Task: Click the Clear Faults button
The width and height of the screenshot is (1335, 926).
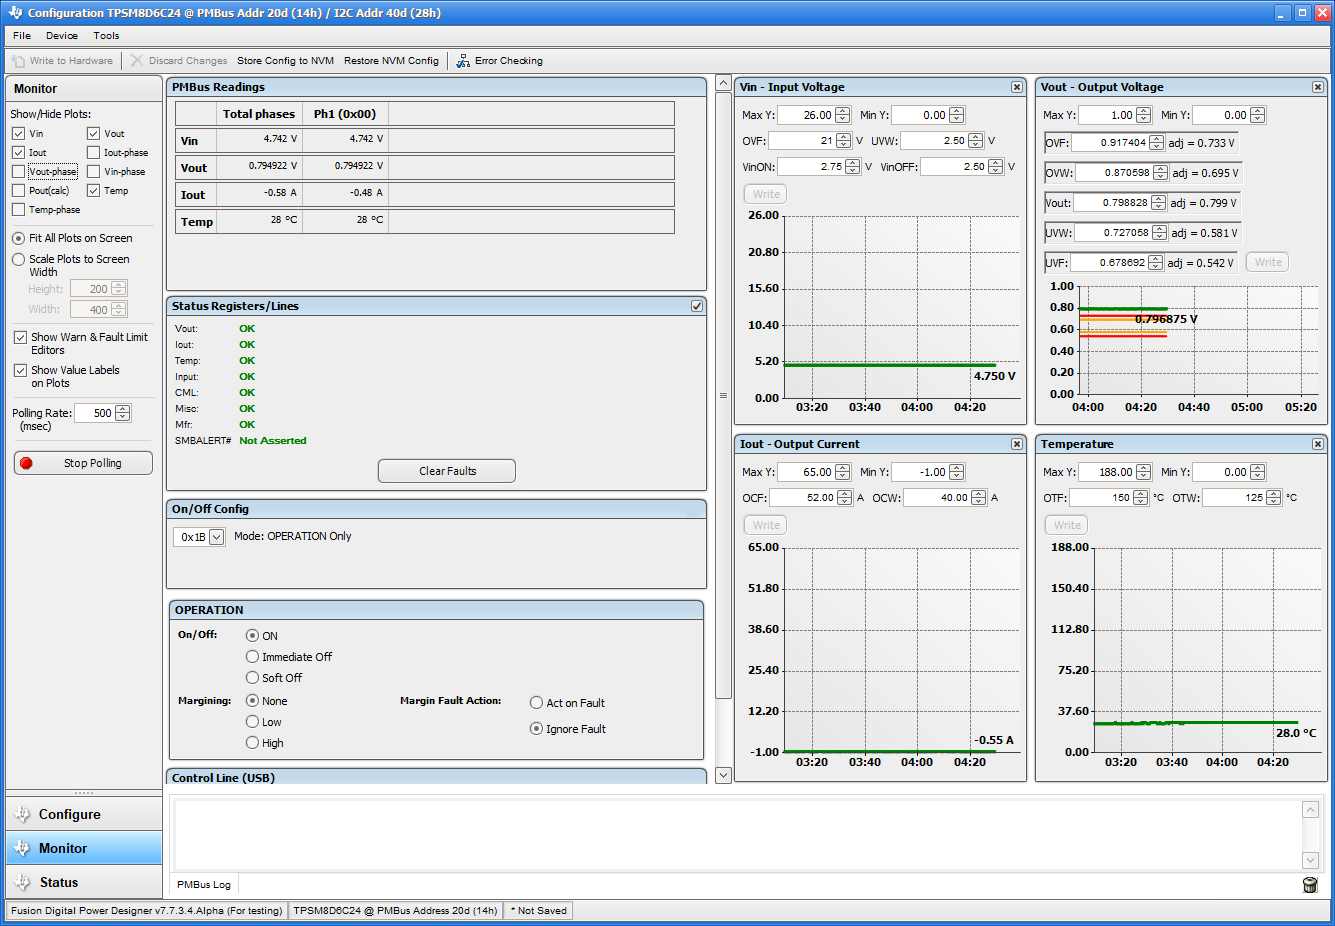Action: [x=447, y=471]
